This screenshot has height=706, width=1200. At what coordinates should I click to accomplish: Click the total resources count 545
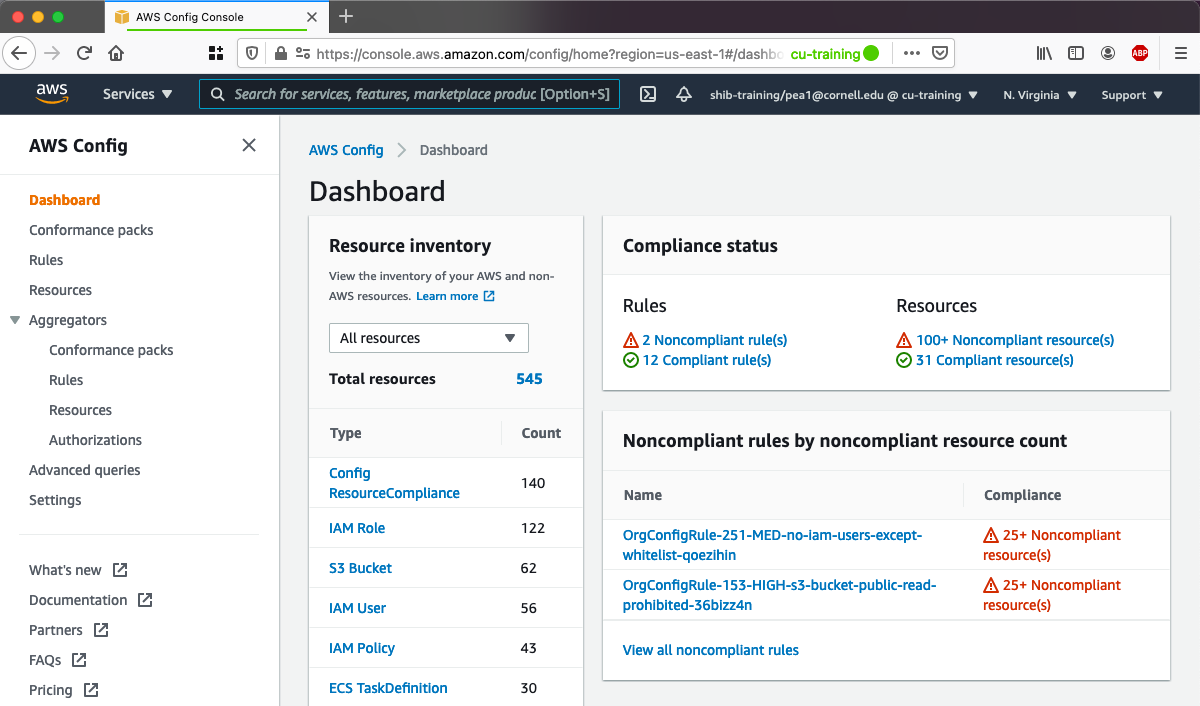tap(529, 379)
